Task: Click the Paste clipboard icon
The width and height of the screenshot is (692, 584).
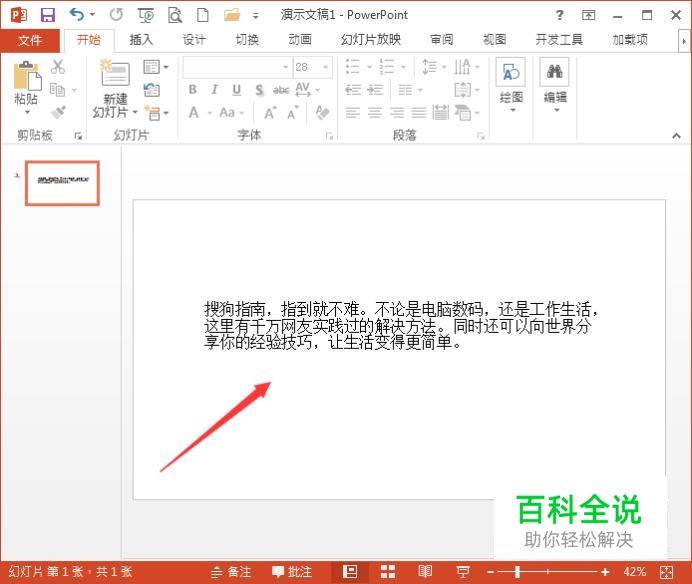Action: tap(27, 75)
